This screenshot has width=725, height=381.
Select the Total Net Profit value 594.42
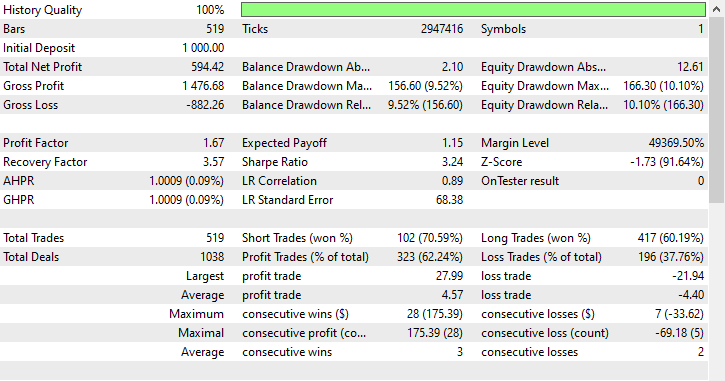pyautogui.click(x=208, y=67)
